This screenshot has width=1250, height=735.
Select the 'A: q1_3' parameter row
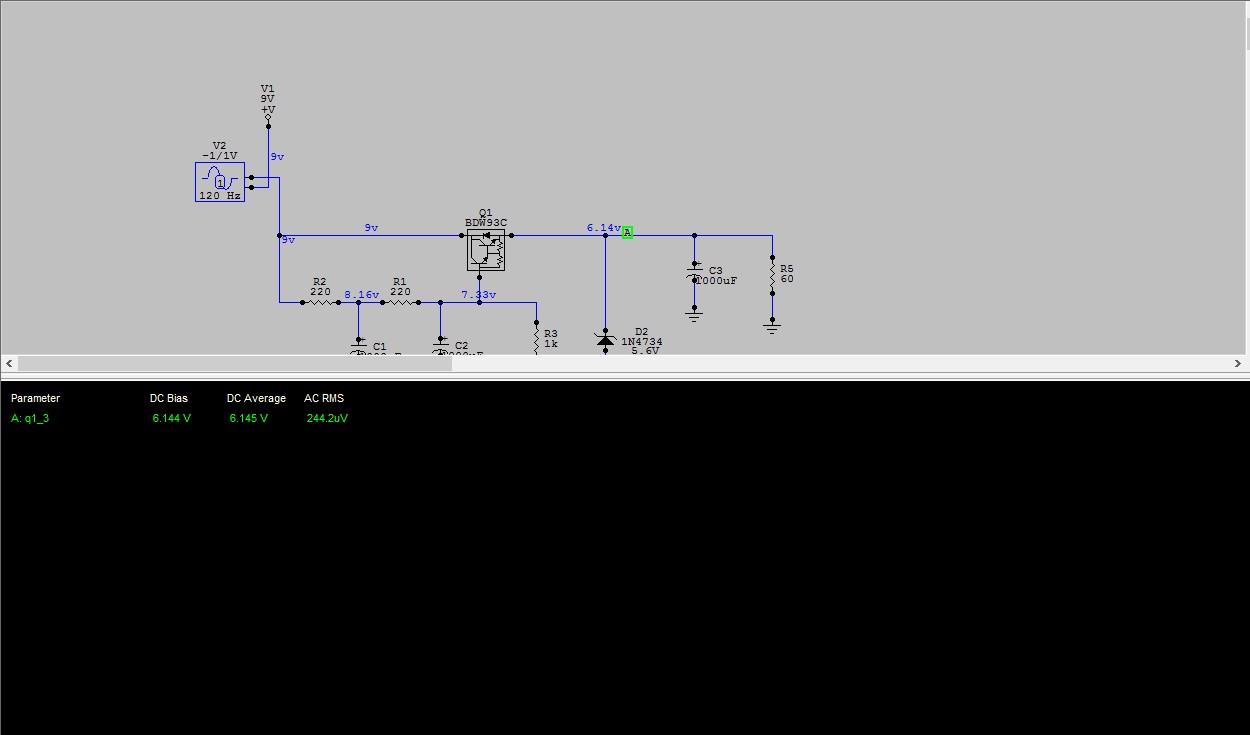(x=180, y=418)
